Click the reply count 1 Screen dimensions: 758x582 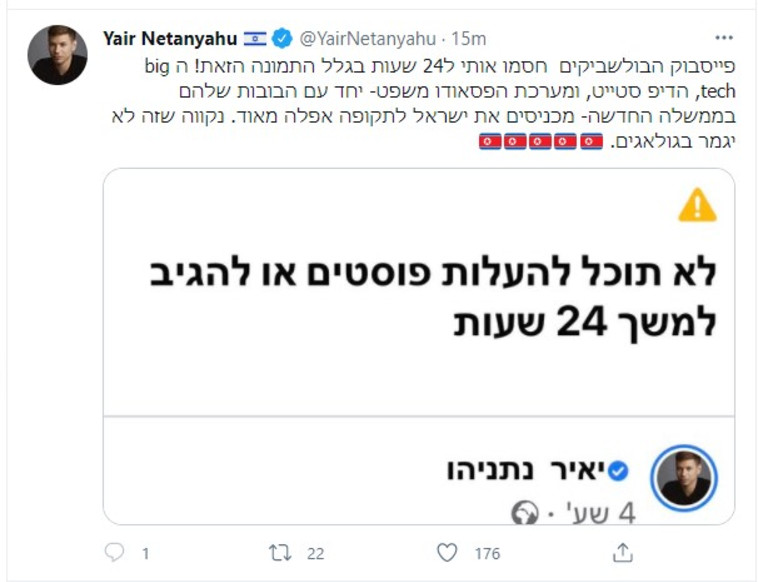(x=145, y=553)
